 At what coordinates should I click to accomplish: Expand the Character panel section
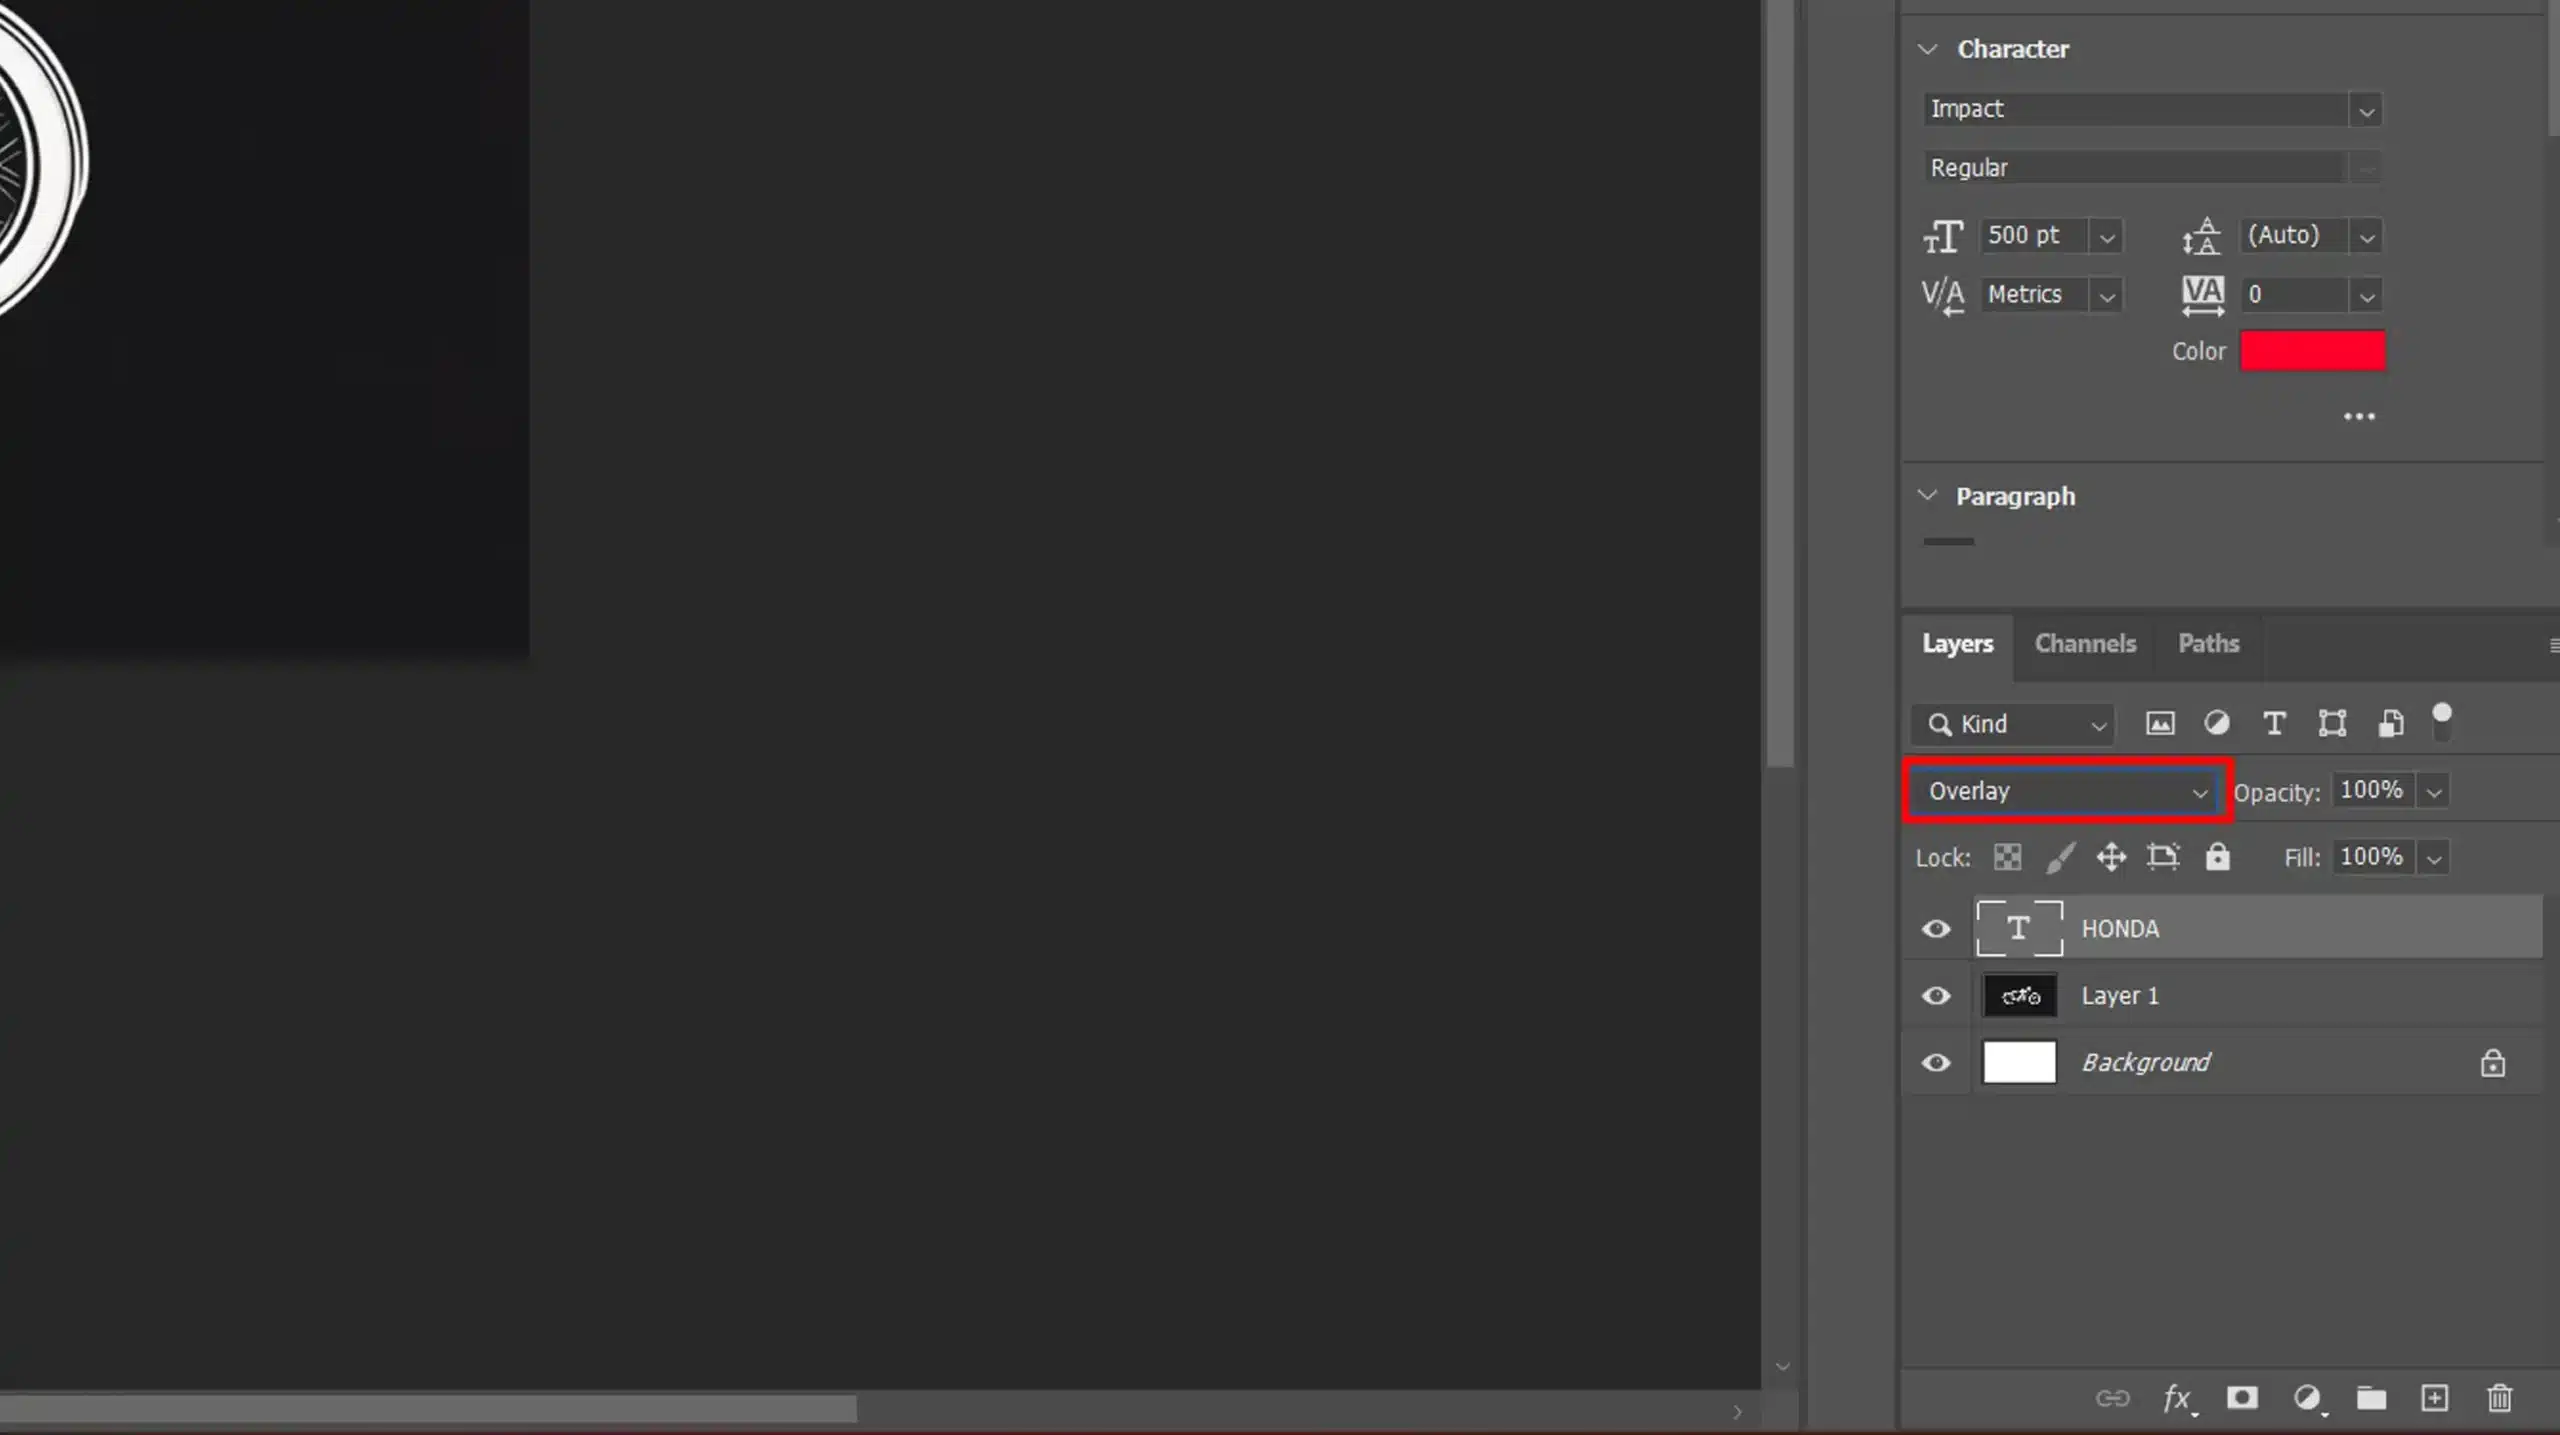1929,47
